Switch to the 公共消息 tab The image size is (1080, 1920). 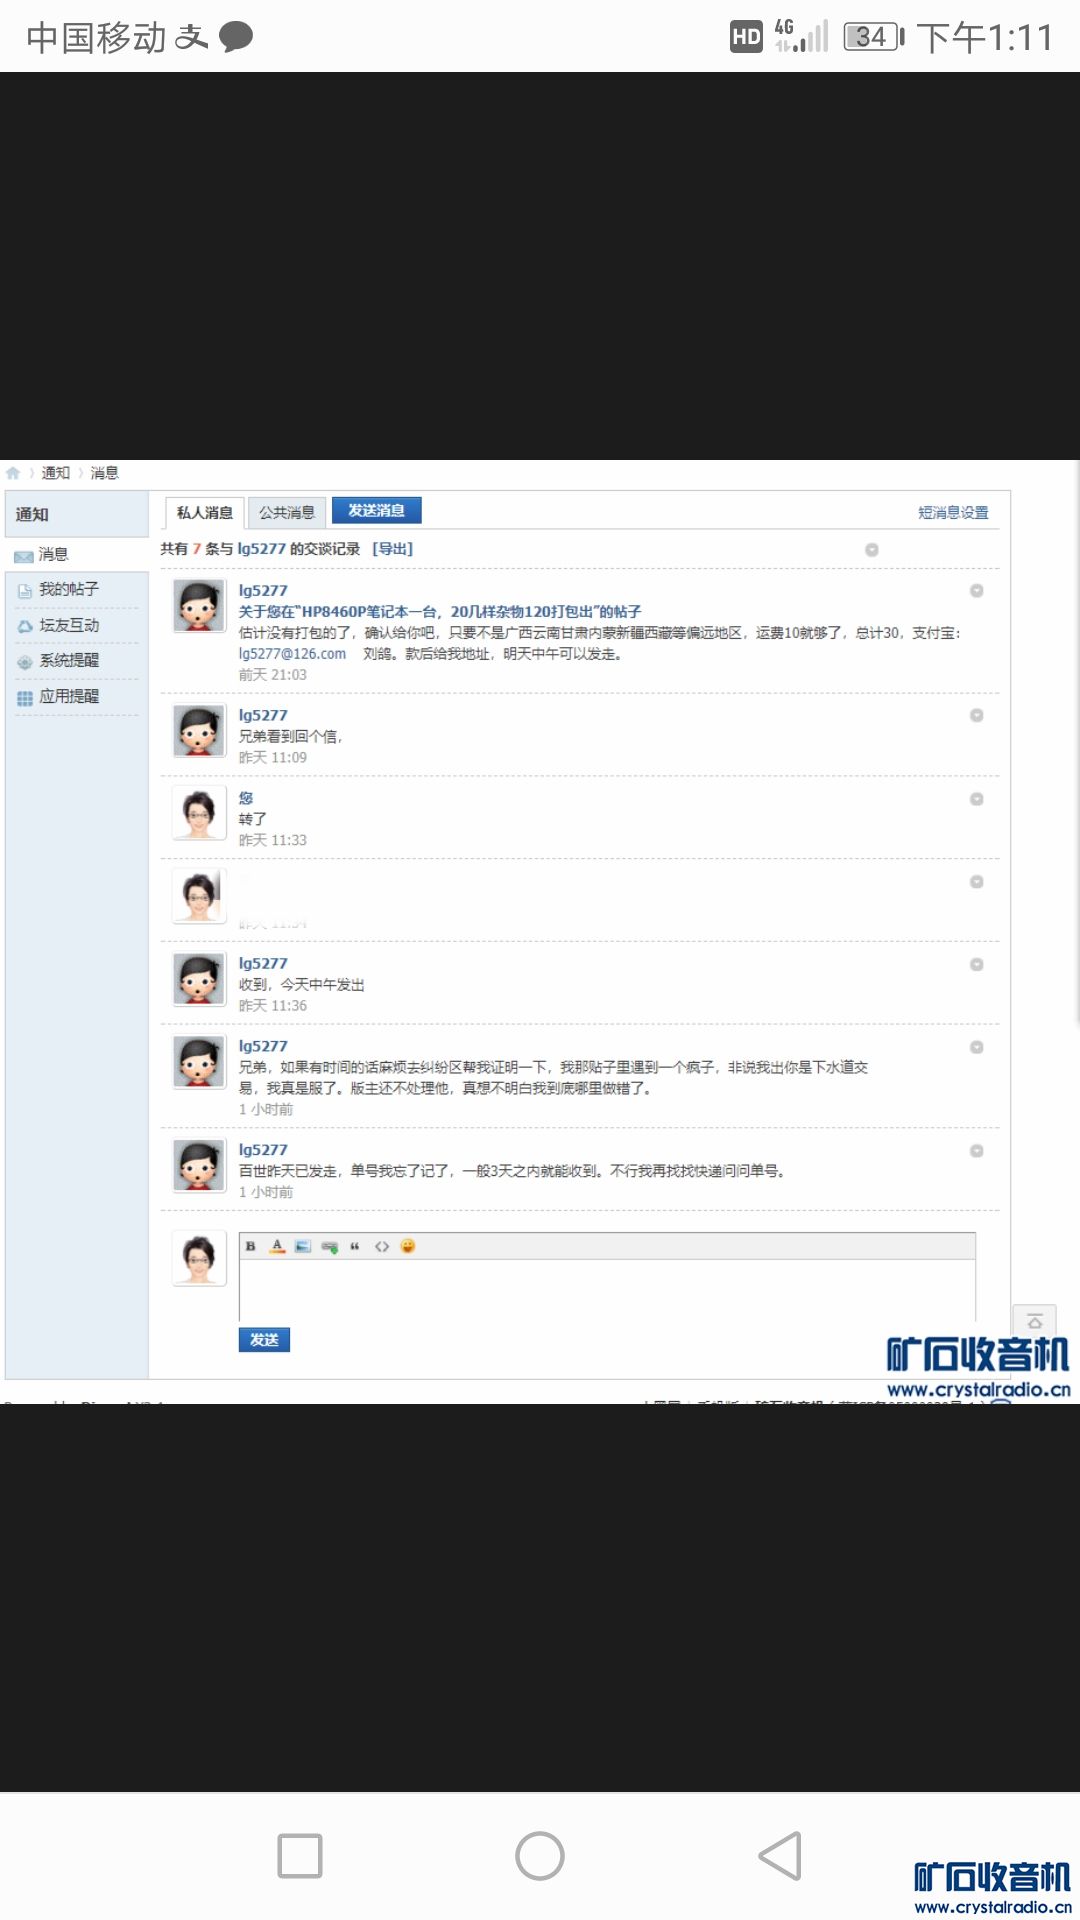click(x=287, y=512)
